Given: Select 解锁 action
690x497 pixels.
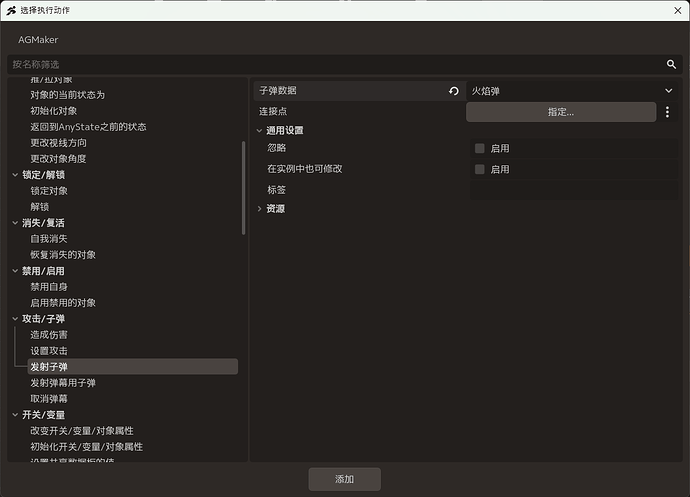Looking at the screenshot, I should pyautogui.click(x=40, y=207).
